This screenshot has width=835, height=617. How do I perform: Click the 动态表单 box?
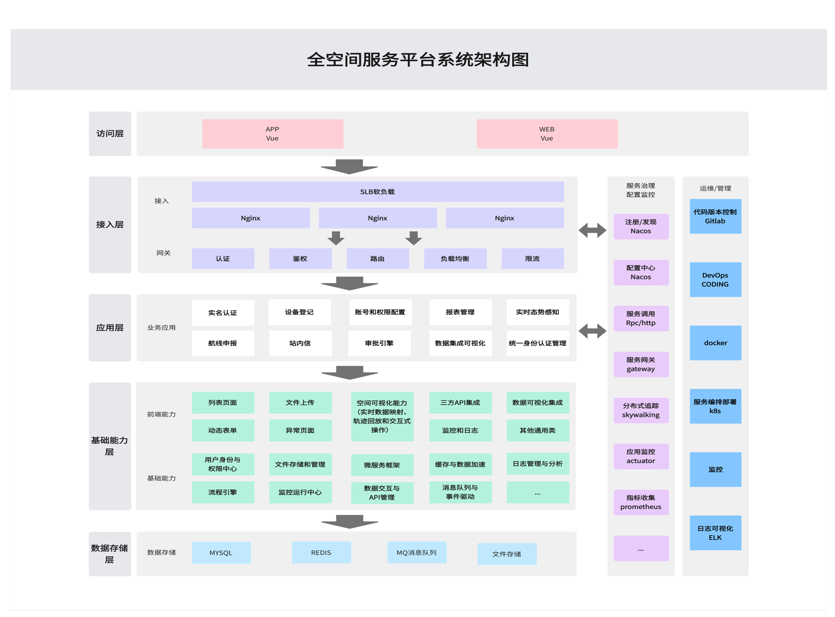coord(223,430)
